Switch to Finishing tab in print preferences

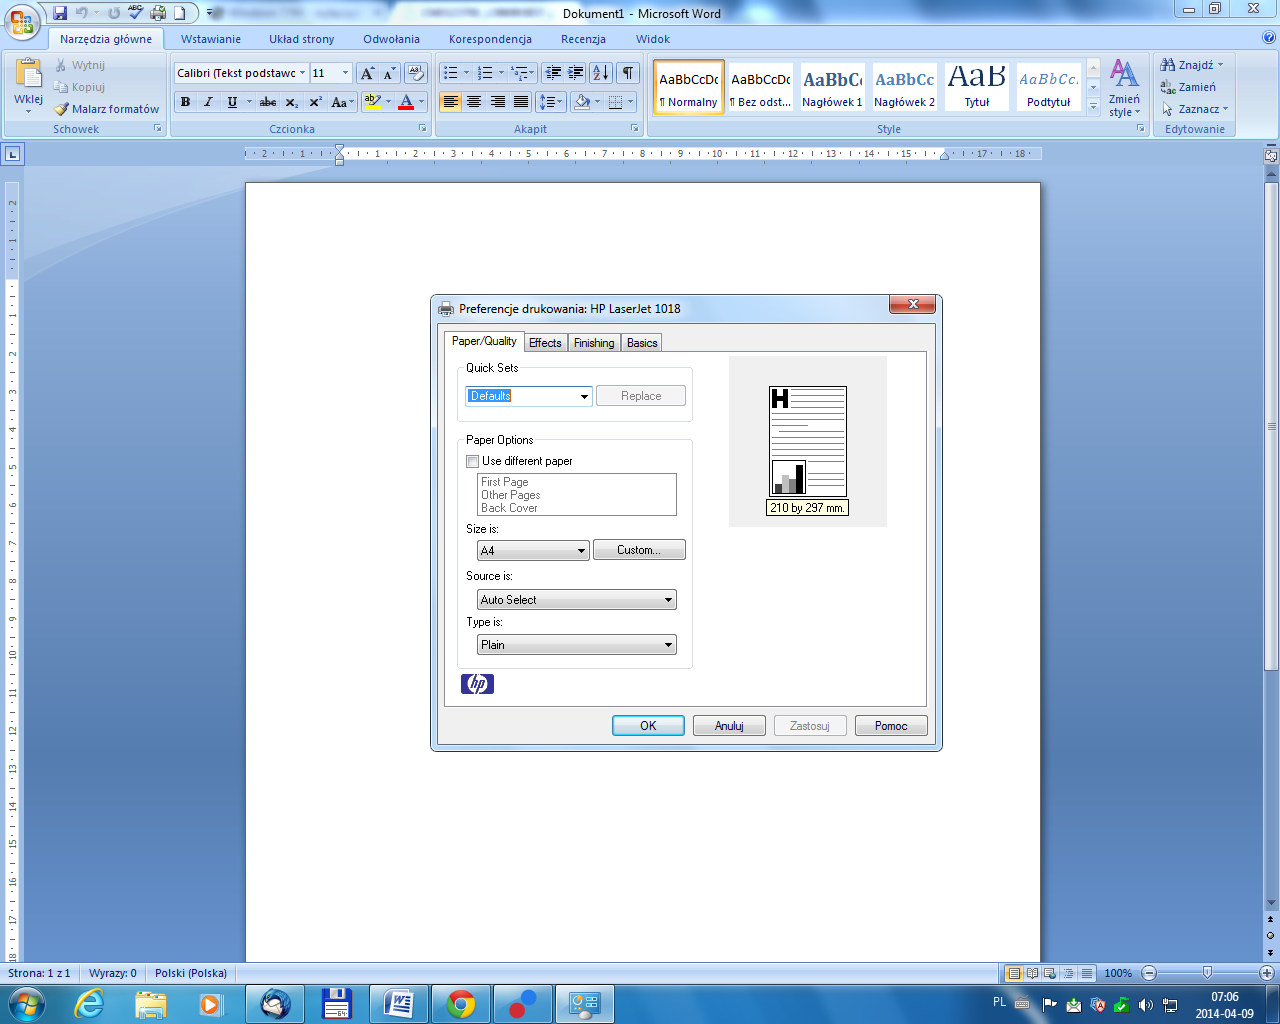point(594,343)
